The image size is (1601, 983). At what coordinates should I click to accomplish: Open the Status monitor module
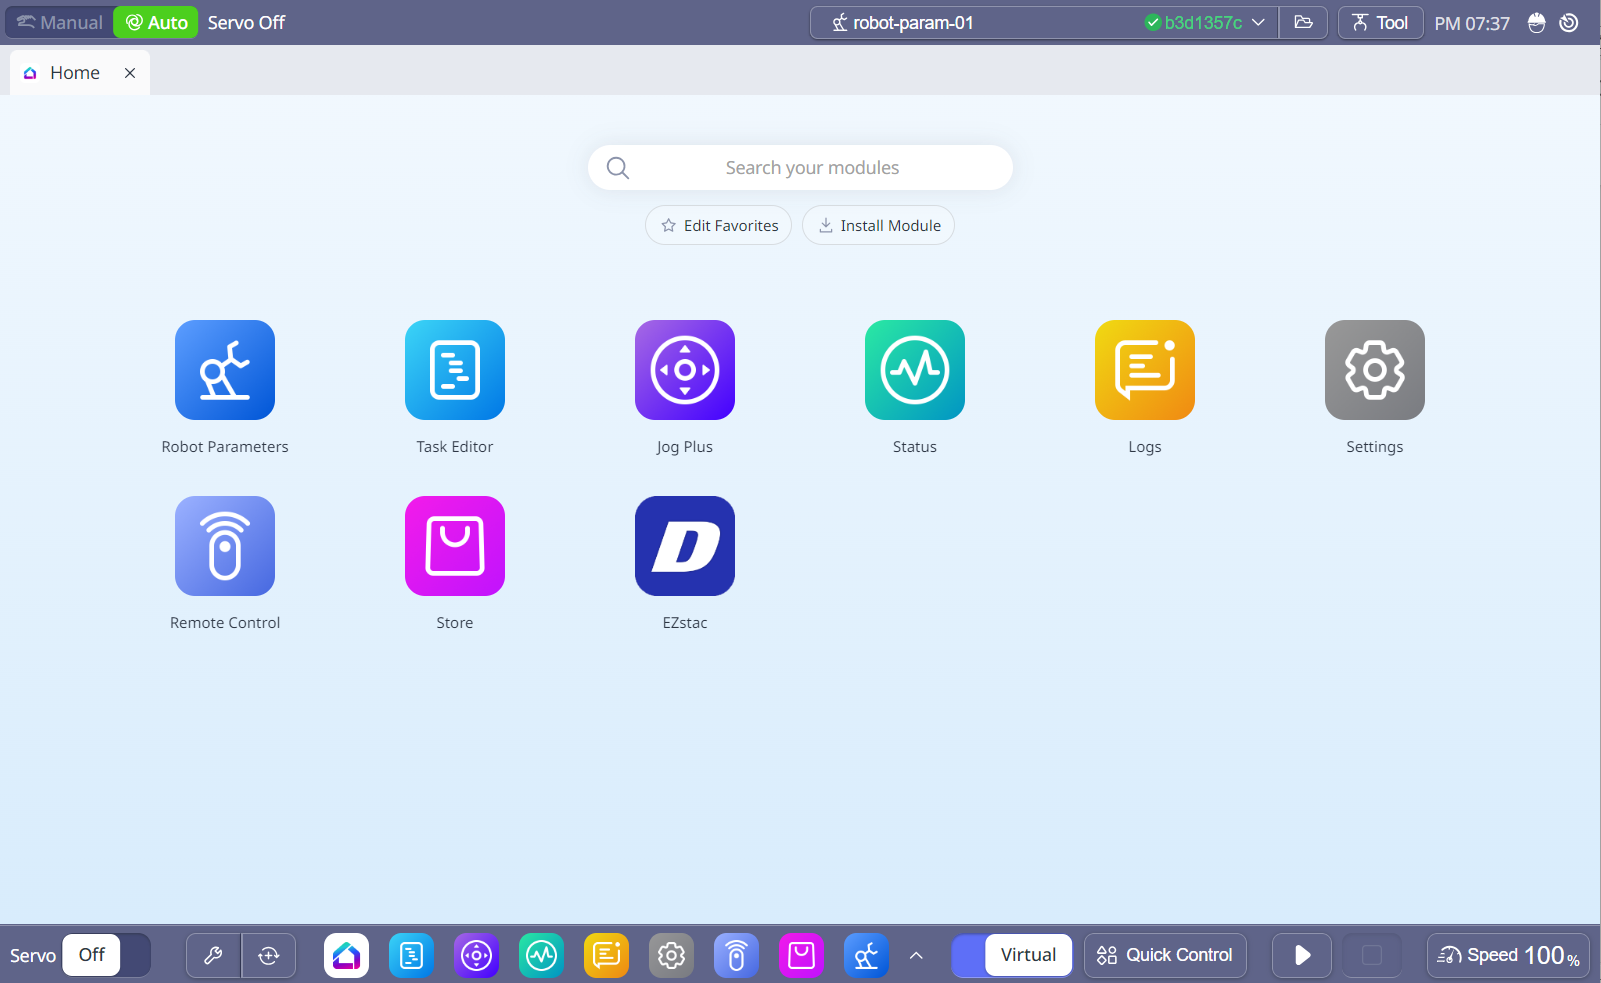[915, 370]
